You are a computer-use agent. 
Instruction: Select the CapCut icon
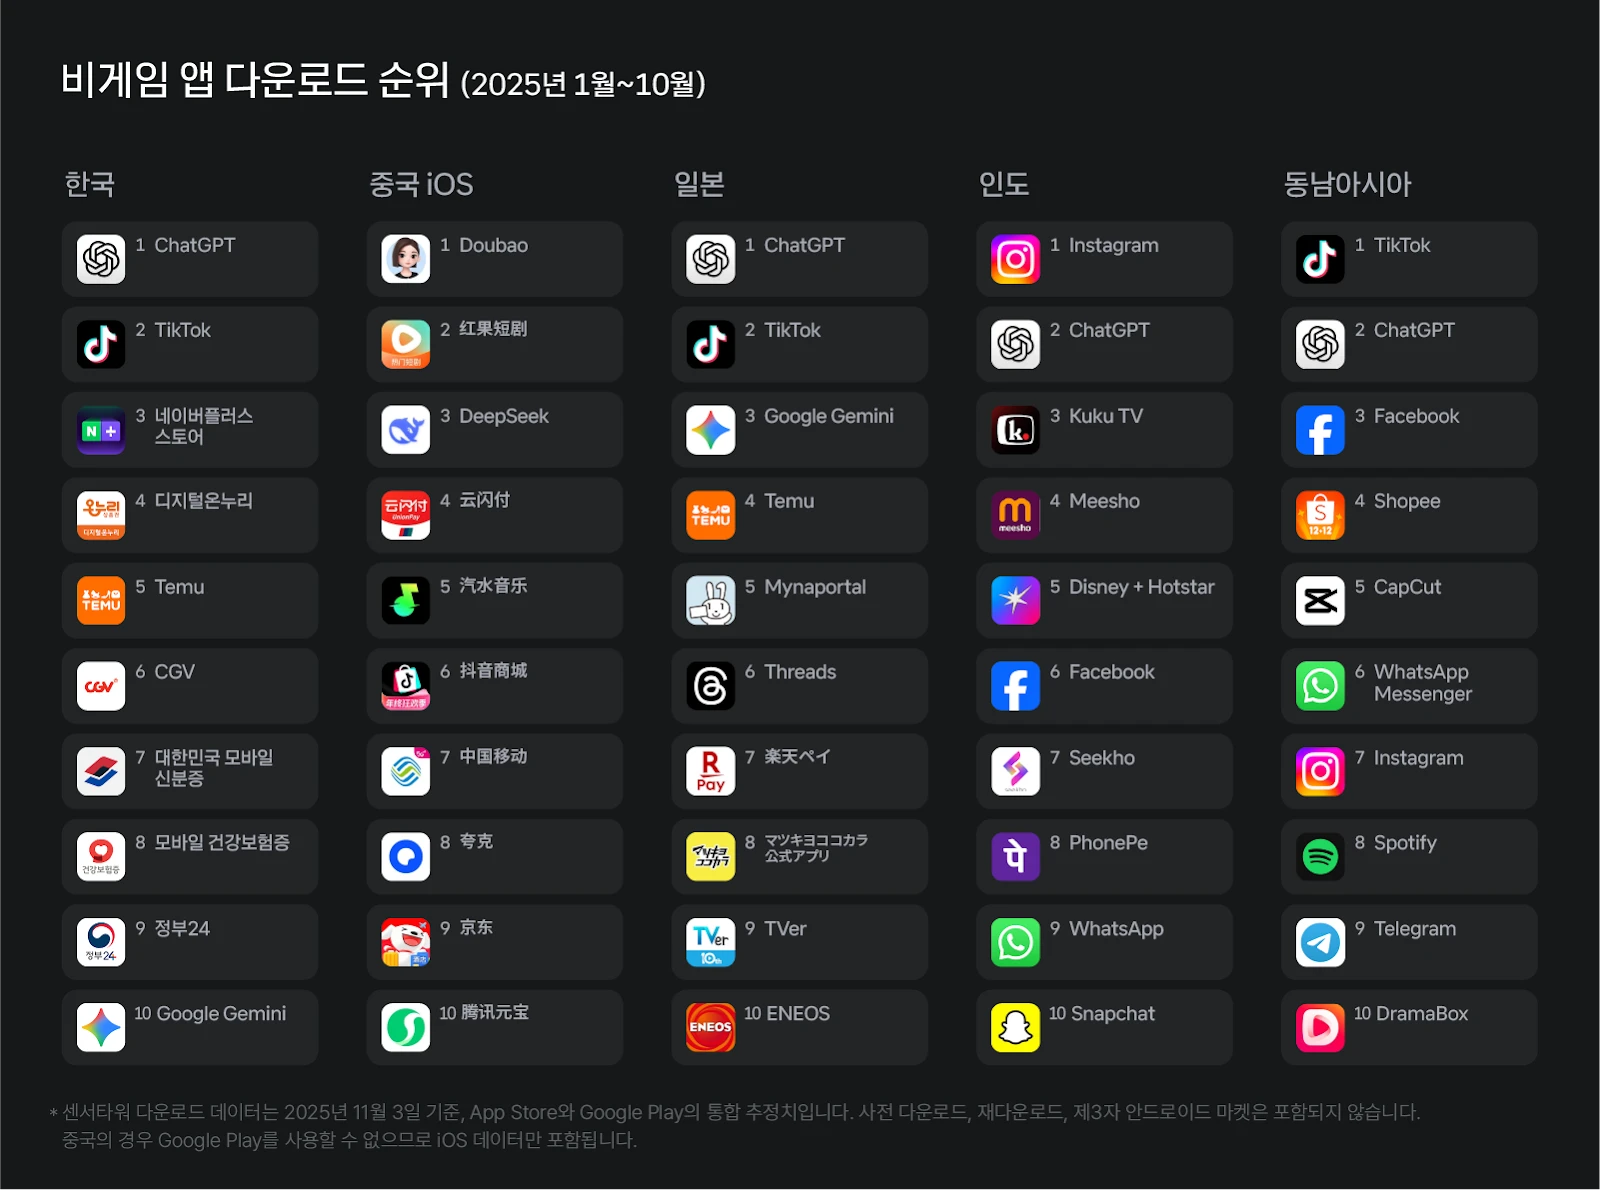pyautogui.click(x=1320, y=601)
